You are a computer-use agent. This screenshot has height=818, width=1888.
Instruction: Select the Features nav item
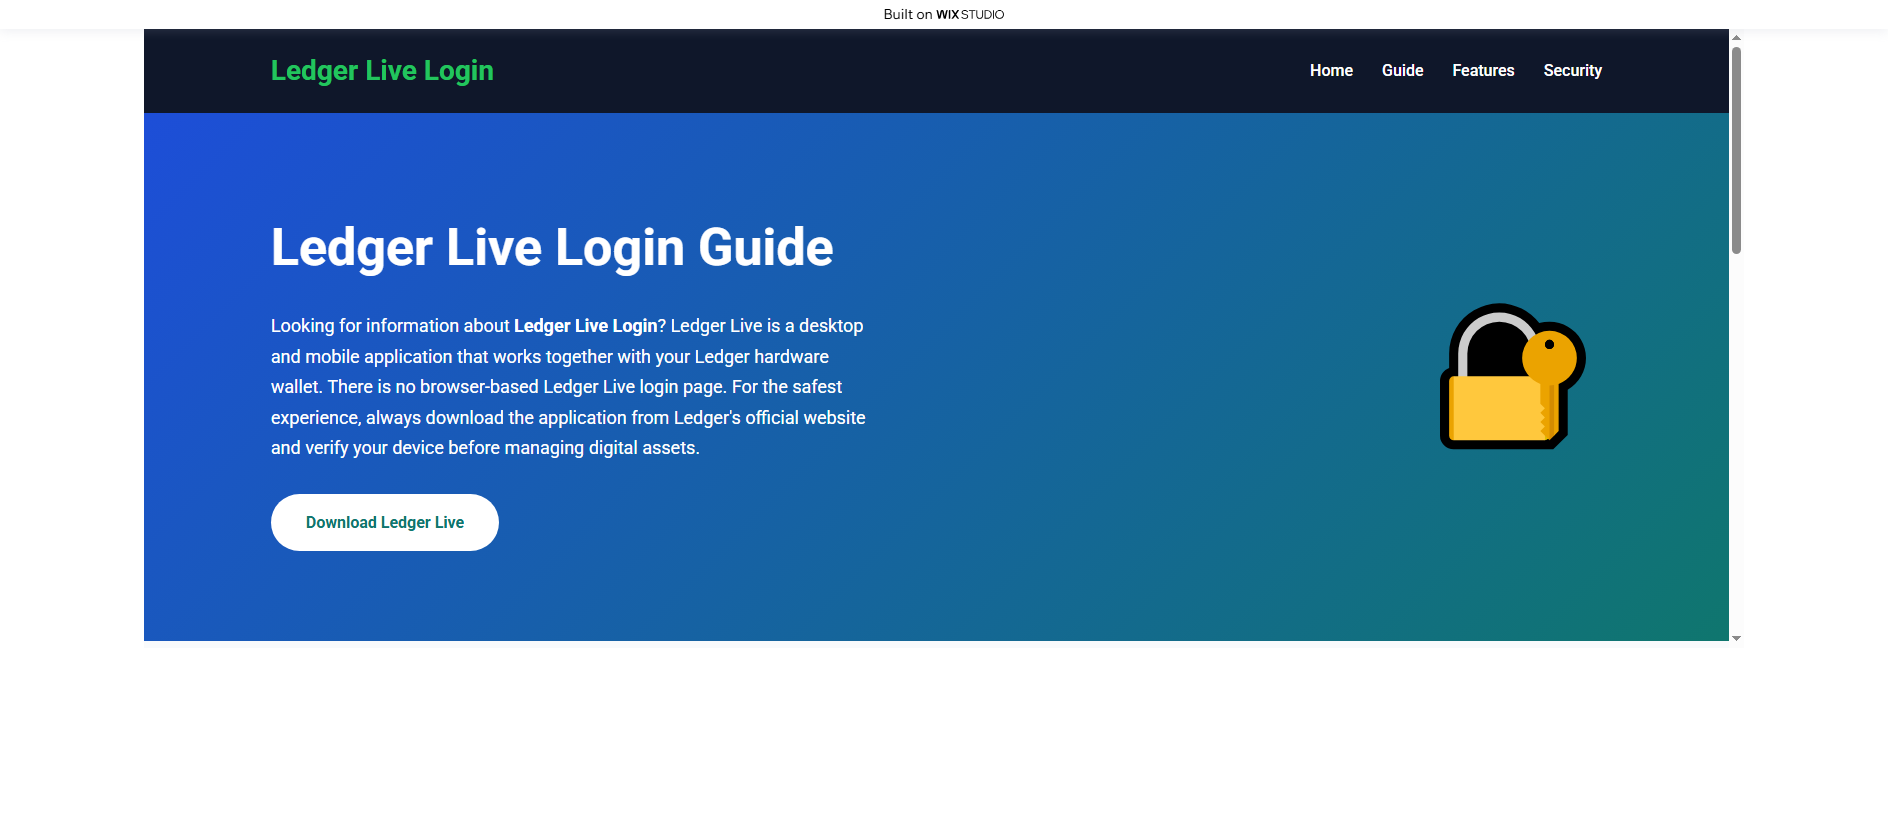[x=1483, y=71]
